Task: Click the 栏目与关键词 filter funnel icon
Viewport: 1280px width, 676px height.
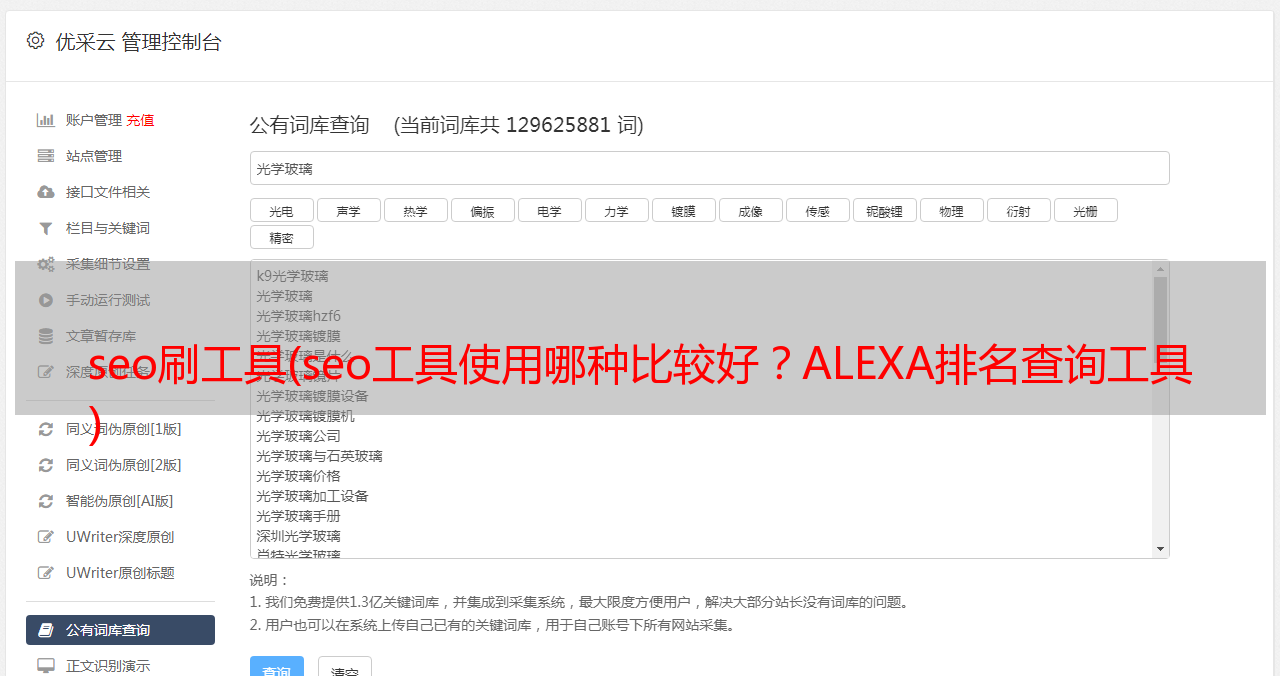Action: click(x=45, y=228)
